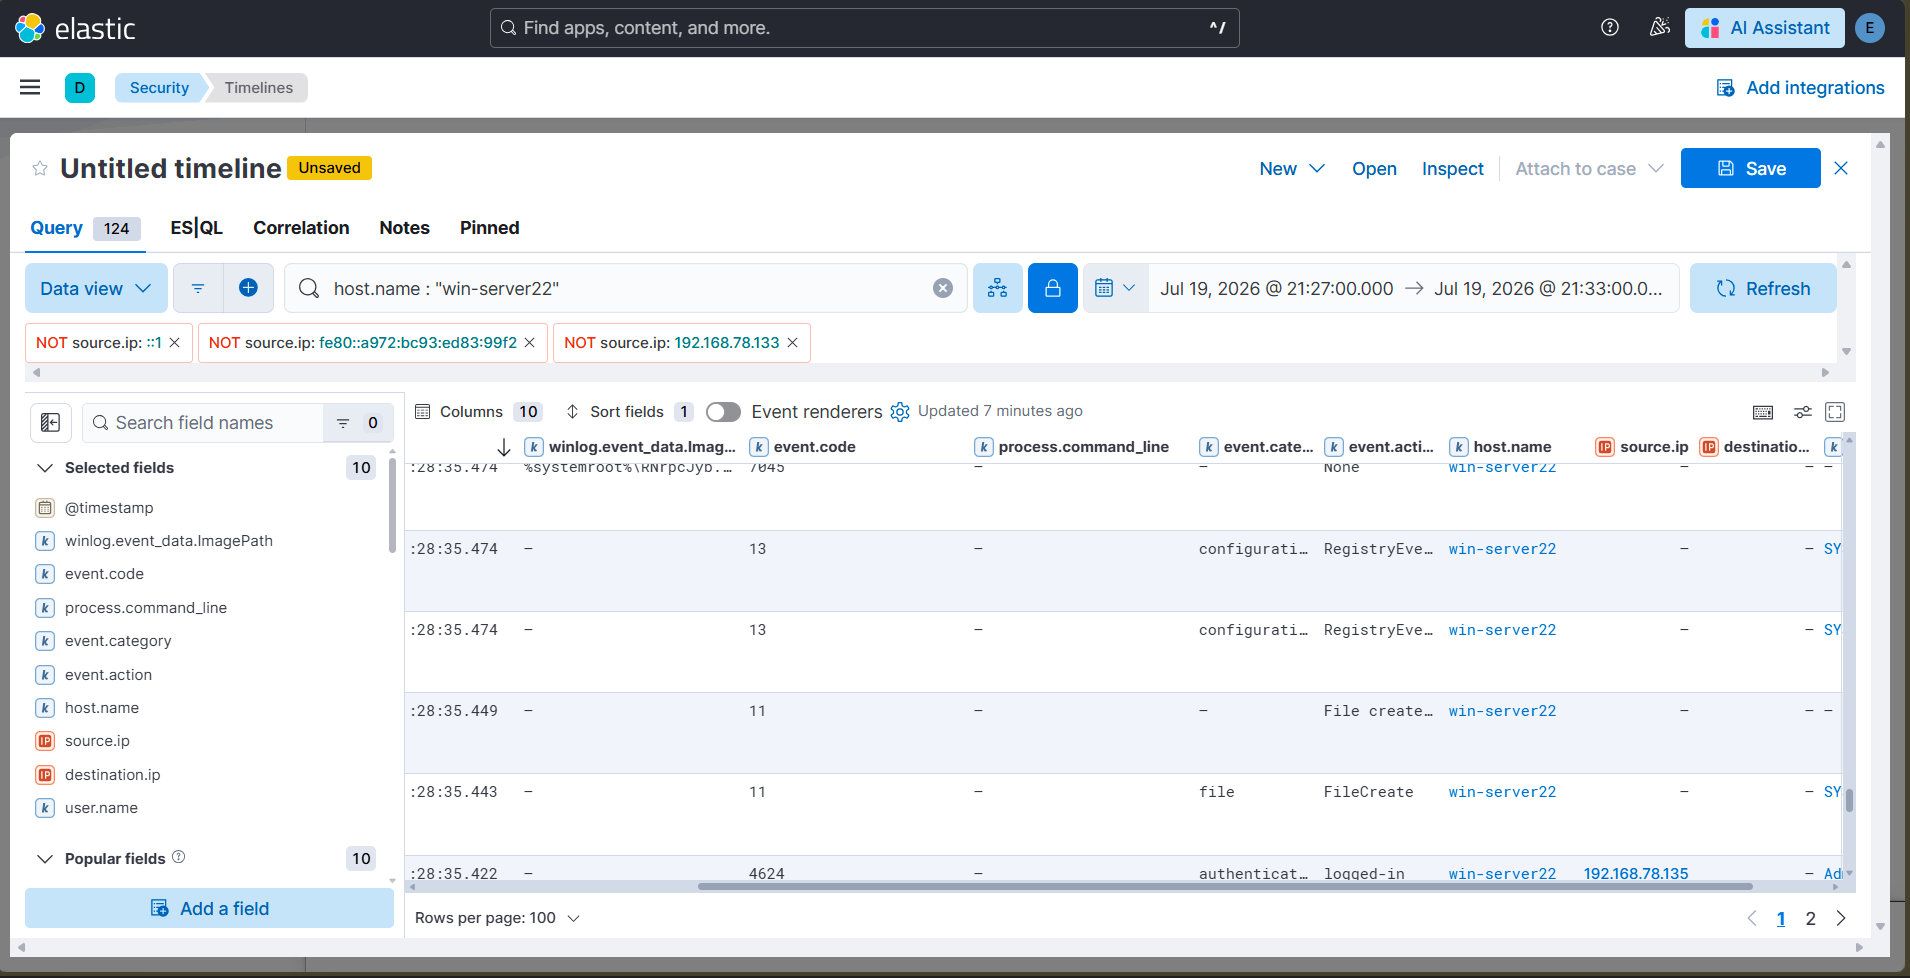This screenshot has width=1910, height=978.
Task: Open the data providers hierarchy icon
Action: tap(997, 288)
